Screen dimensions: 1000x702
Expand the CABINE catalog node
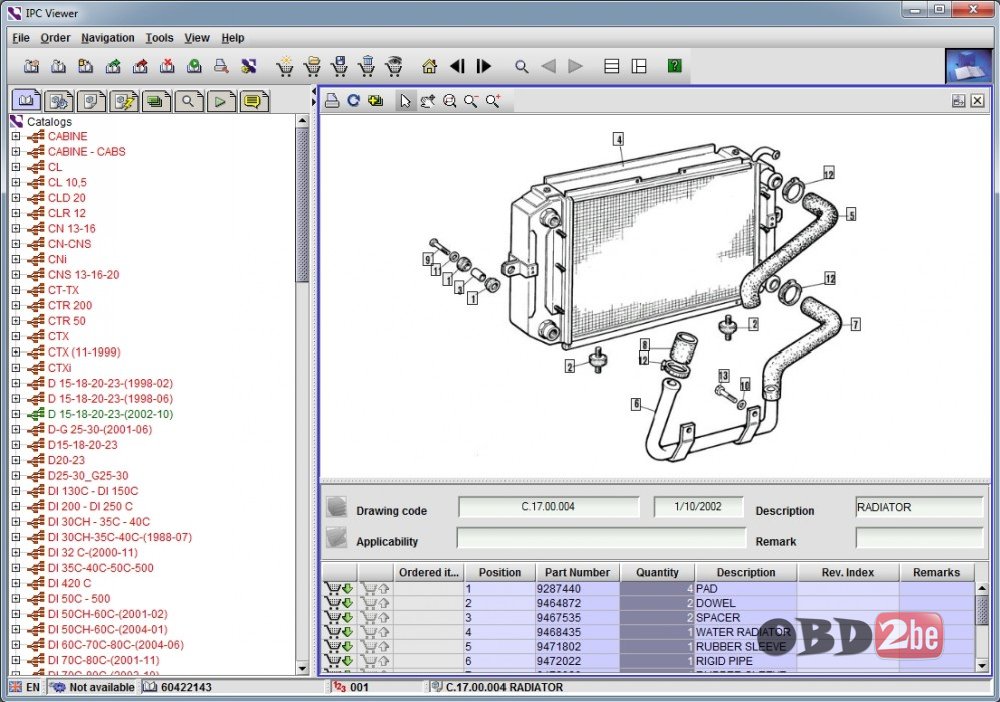point(16,136)
